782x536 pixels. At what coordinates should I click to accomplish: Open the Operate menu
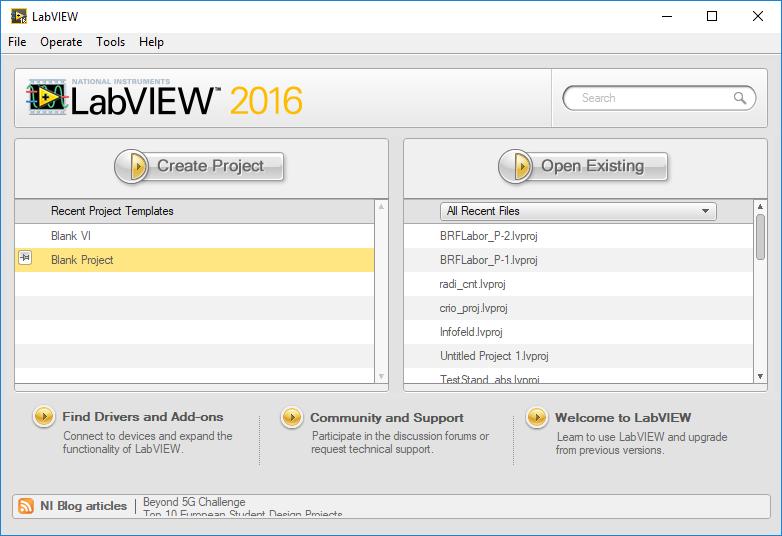click(61, 42)
